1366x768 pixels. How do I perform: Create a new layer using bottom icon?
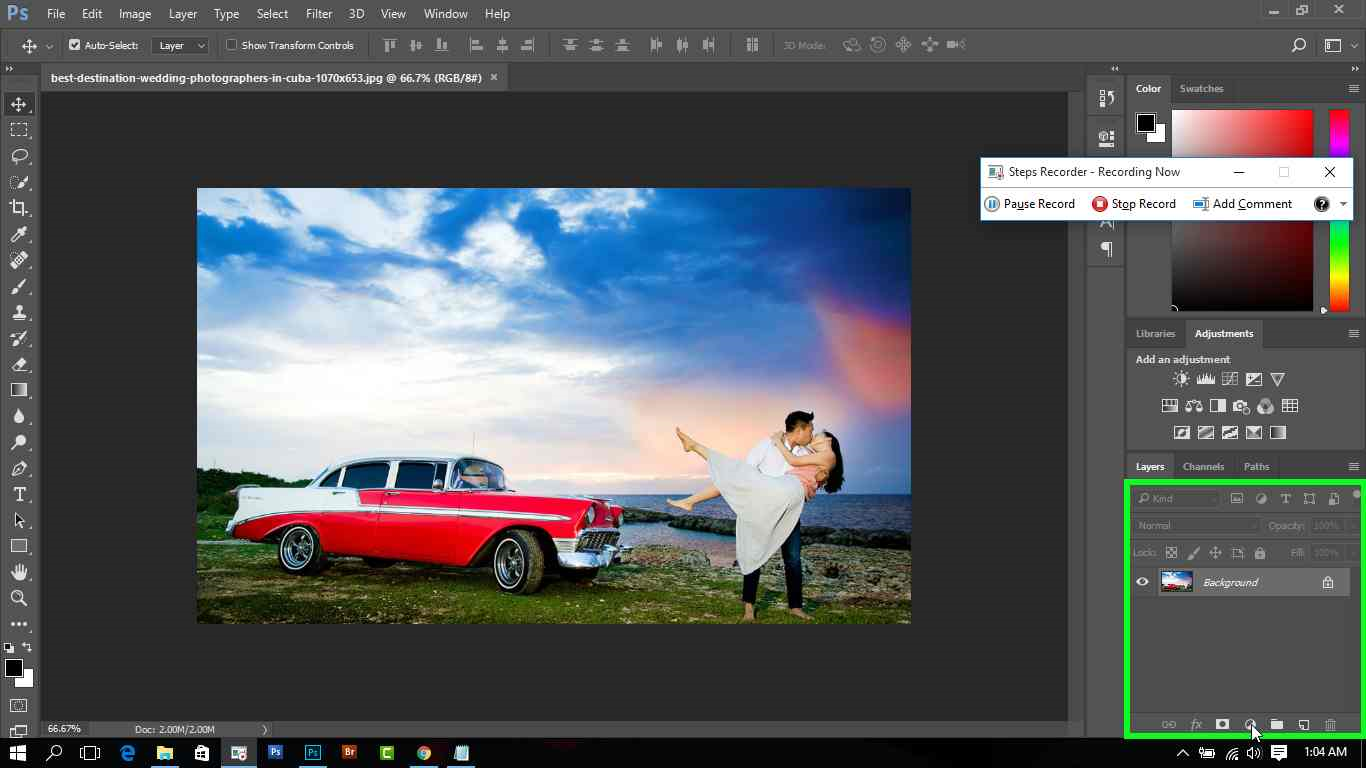1303,724
